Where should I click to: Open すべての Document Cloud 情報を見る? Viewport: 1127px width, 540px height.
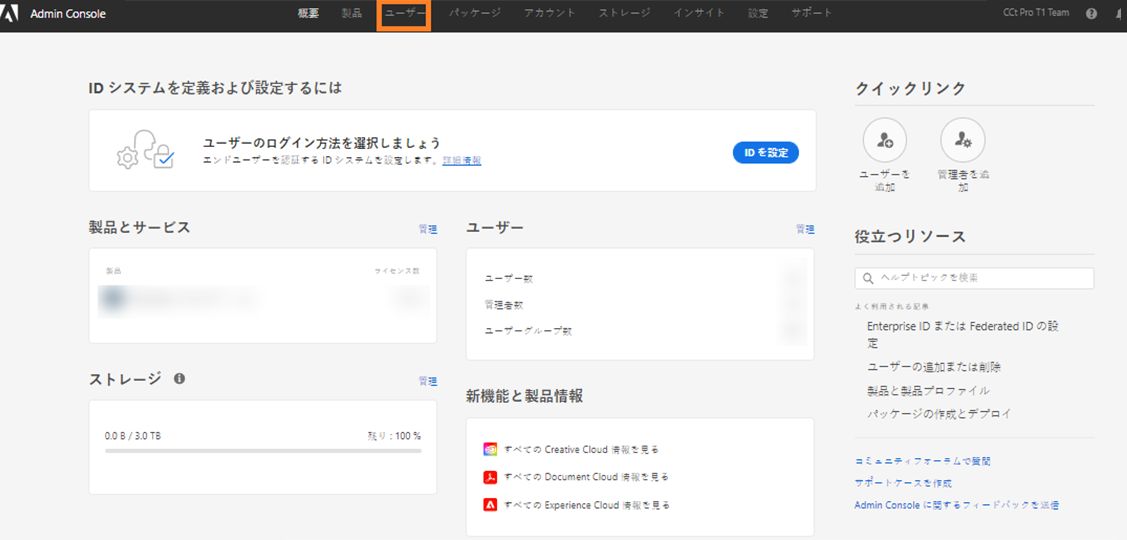point(586,477)
